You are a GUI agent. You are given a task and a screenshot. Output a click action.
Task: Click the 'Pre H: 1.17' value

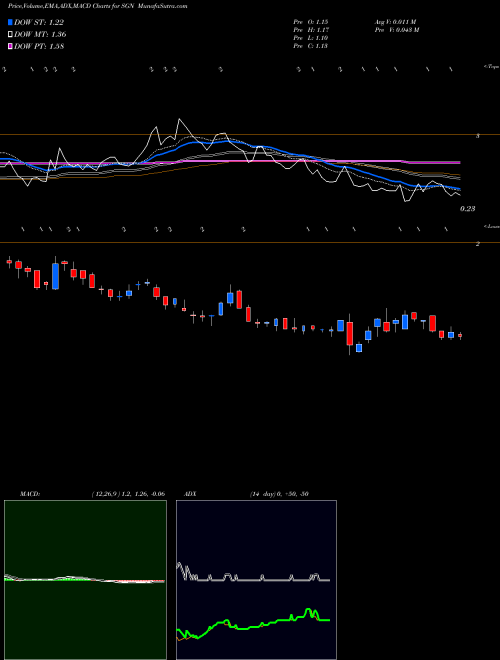[311, 30]
